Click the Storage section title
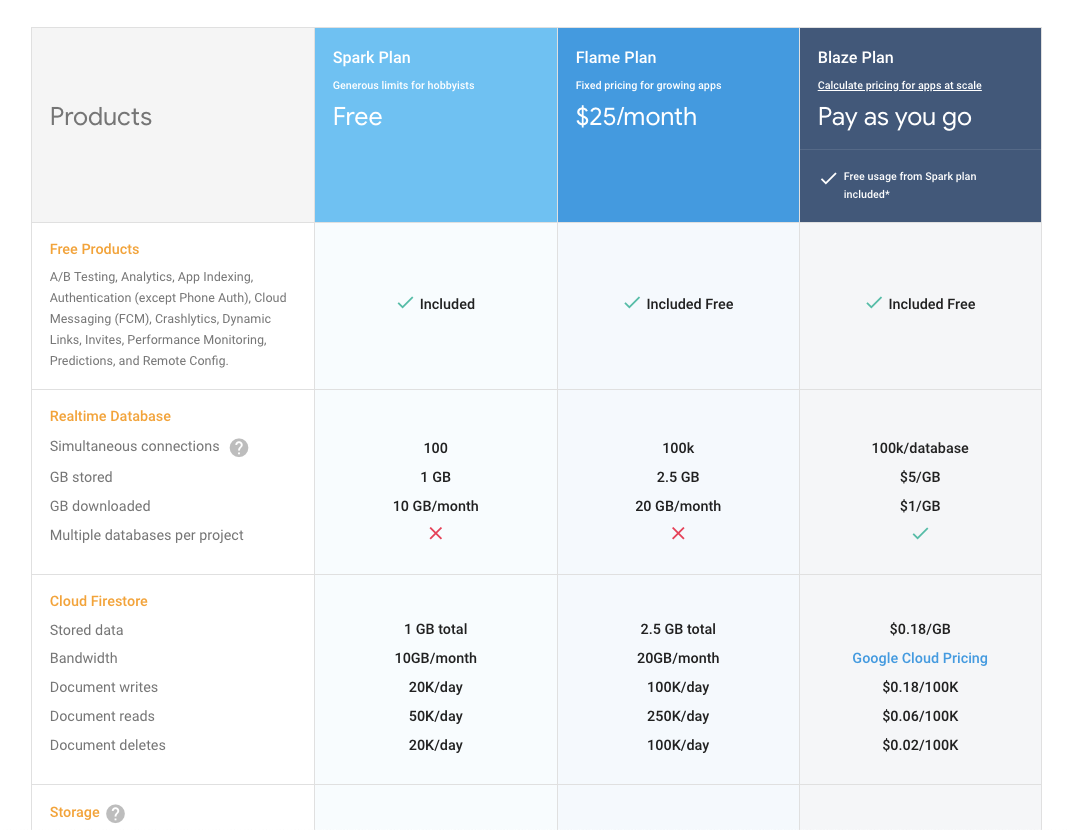1069x830 pixels. [x=74, y=812]
